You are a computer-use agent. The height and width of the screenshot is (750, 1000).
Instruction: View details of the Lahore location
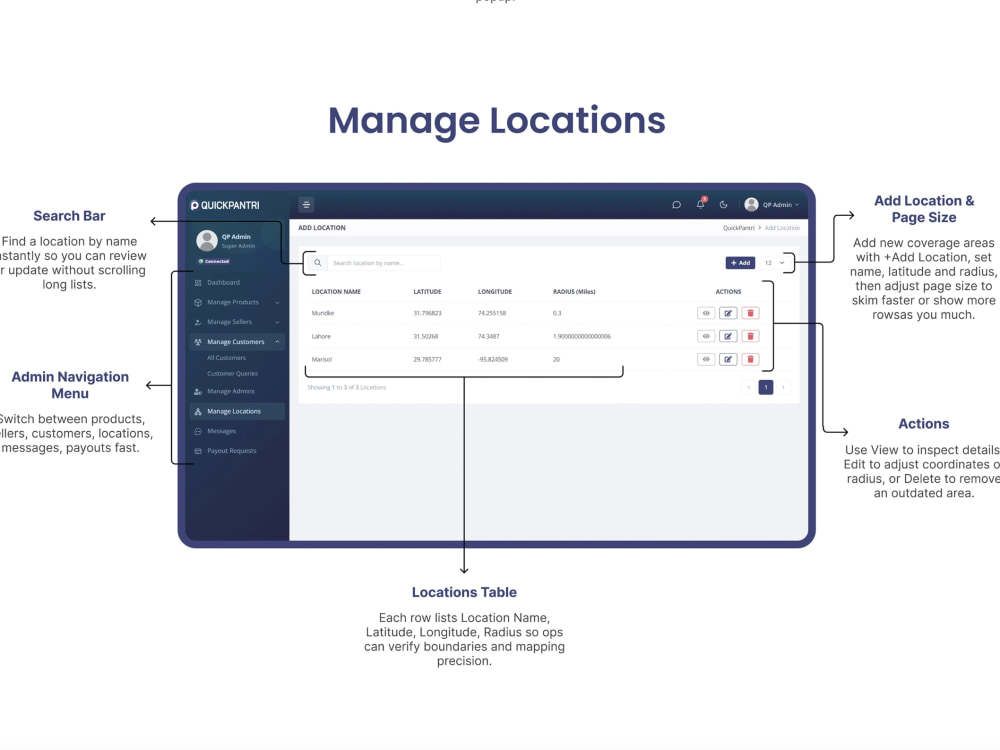(706, 336)
